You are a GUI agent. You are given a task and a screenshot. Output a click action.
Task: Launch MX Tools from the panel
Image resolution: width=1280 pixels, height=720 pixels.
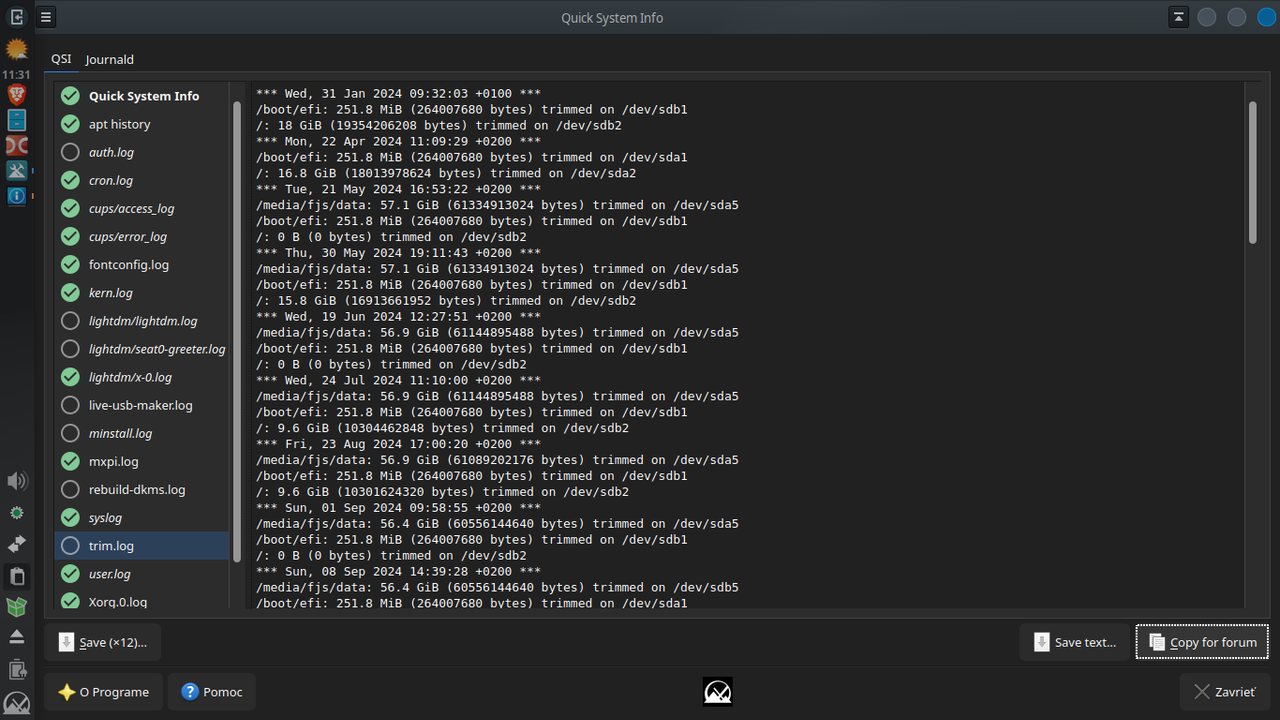coord(16,171)
